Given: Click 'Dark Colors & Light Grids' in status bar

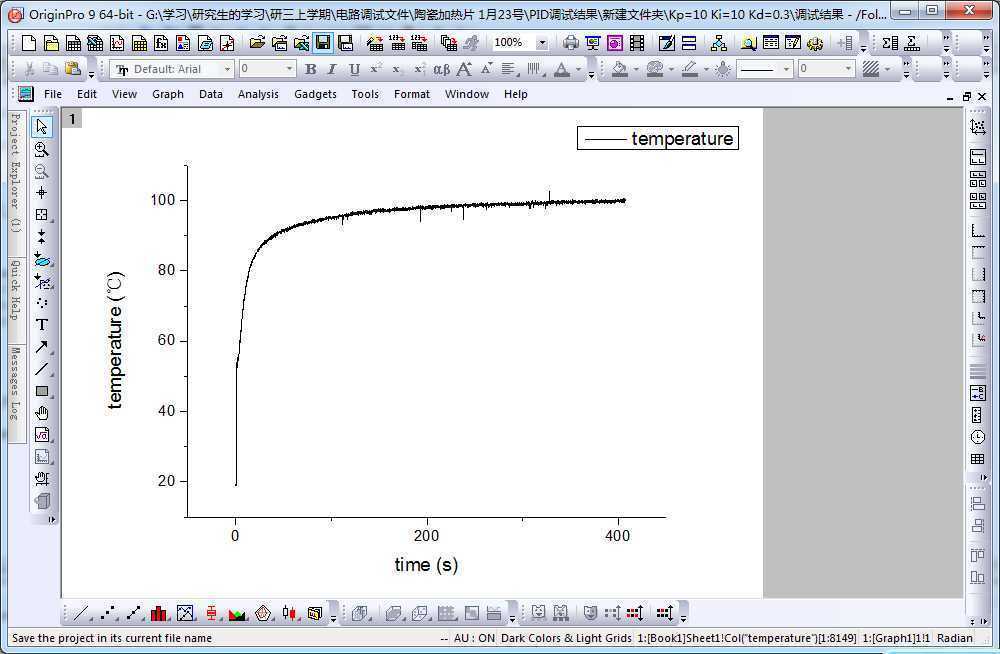Looking at the screenshot, I should coord(566,638).
